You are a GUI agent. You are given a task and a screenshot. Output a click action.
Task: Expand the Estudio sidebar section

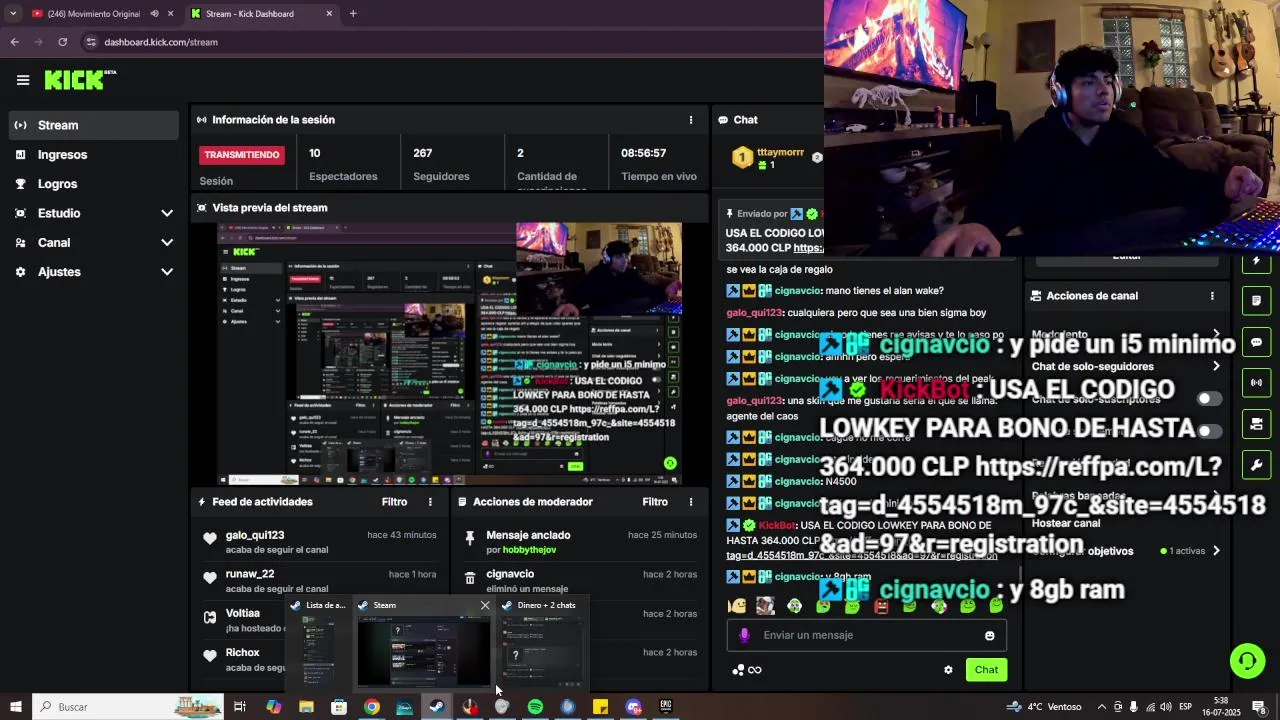94,213
